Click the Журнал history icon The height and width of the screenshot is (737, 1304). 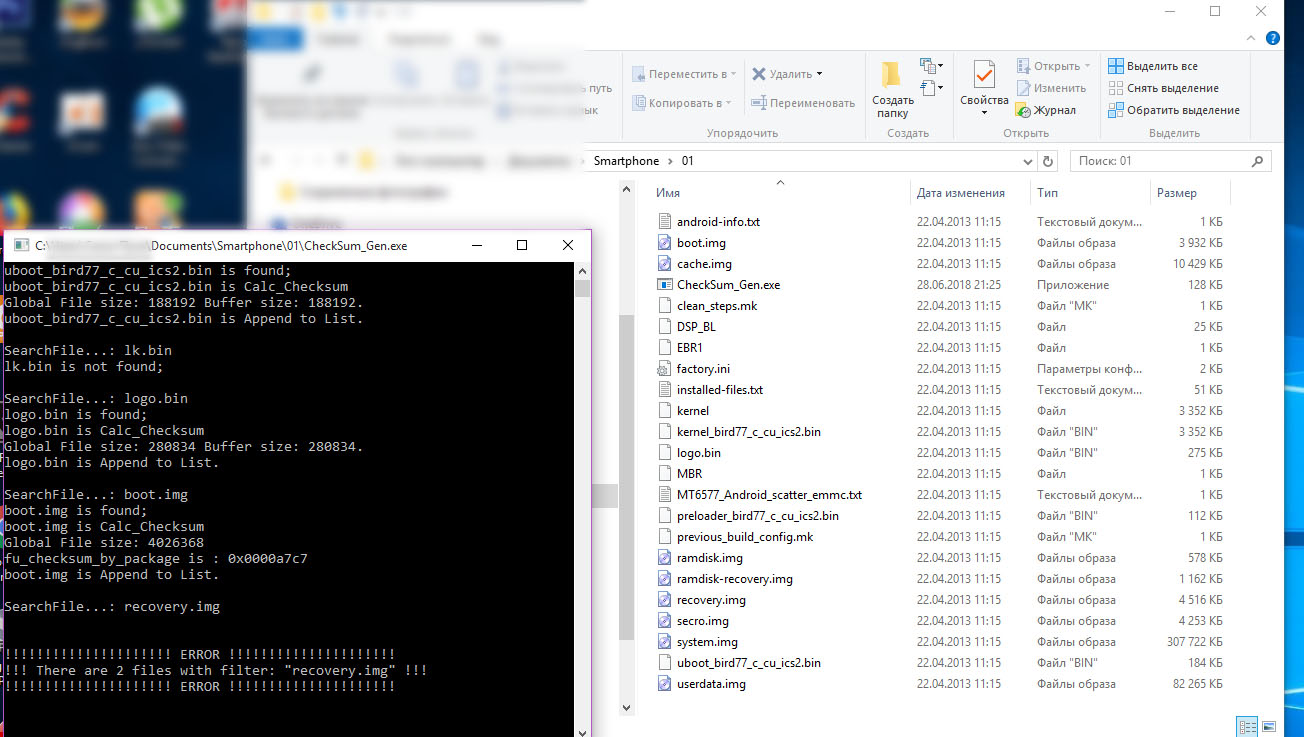click(x=1023, y=110)
